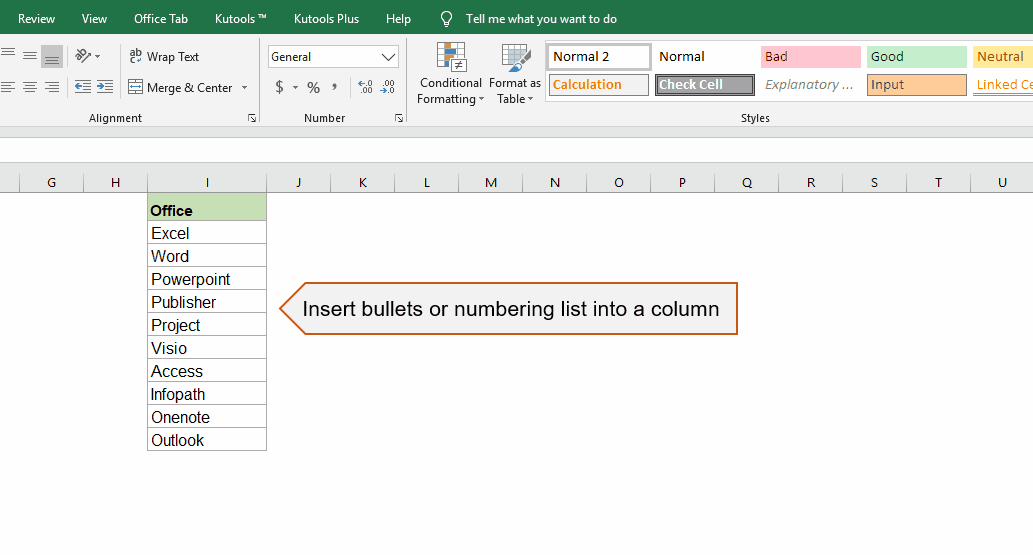Click Decrease Decimal icon
The image size is (1033, 555).
[x=387, y=88]
